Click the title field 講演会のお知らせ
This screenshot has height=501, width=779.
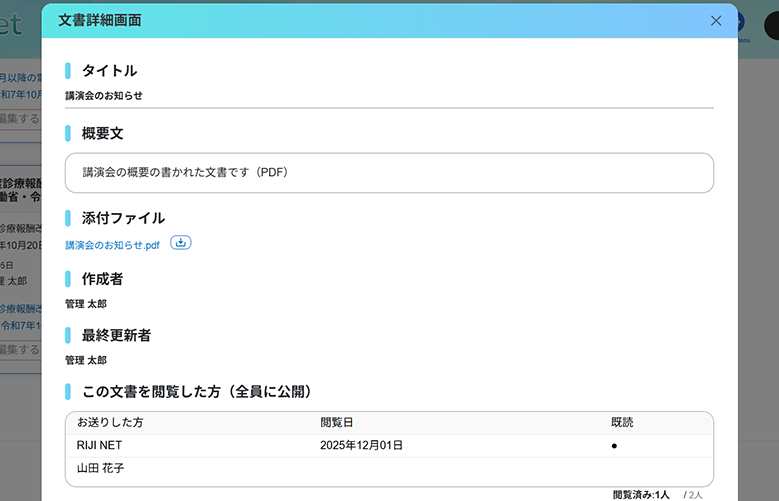click(x=104, y=96)
